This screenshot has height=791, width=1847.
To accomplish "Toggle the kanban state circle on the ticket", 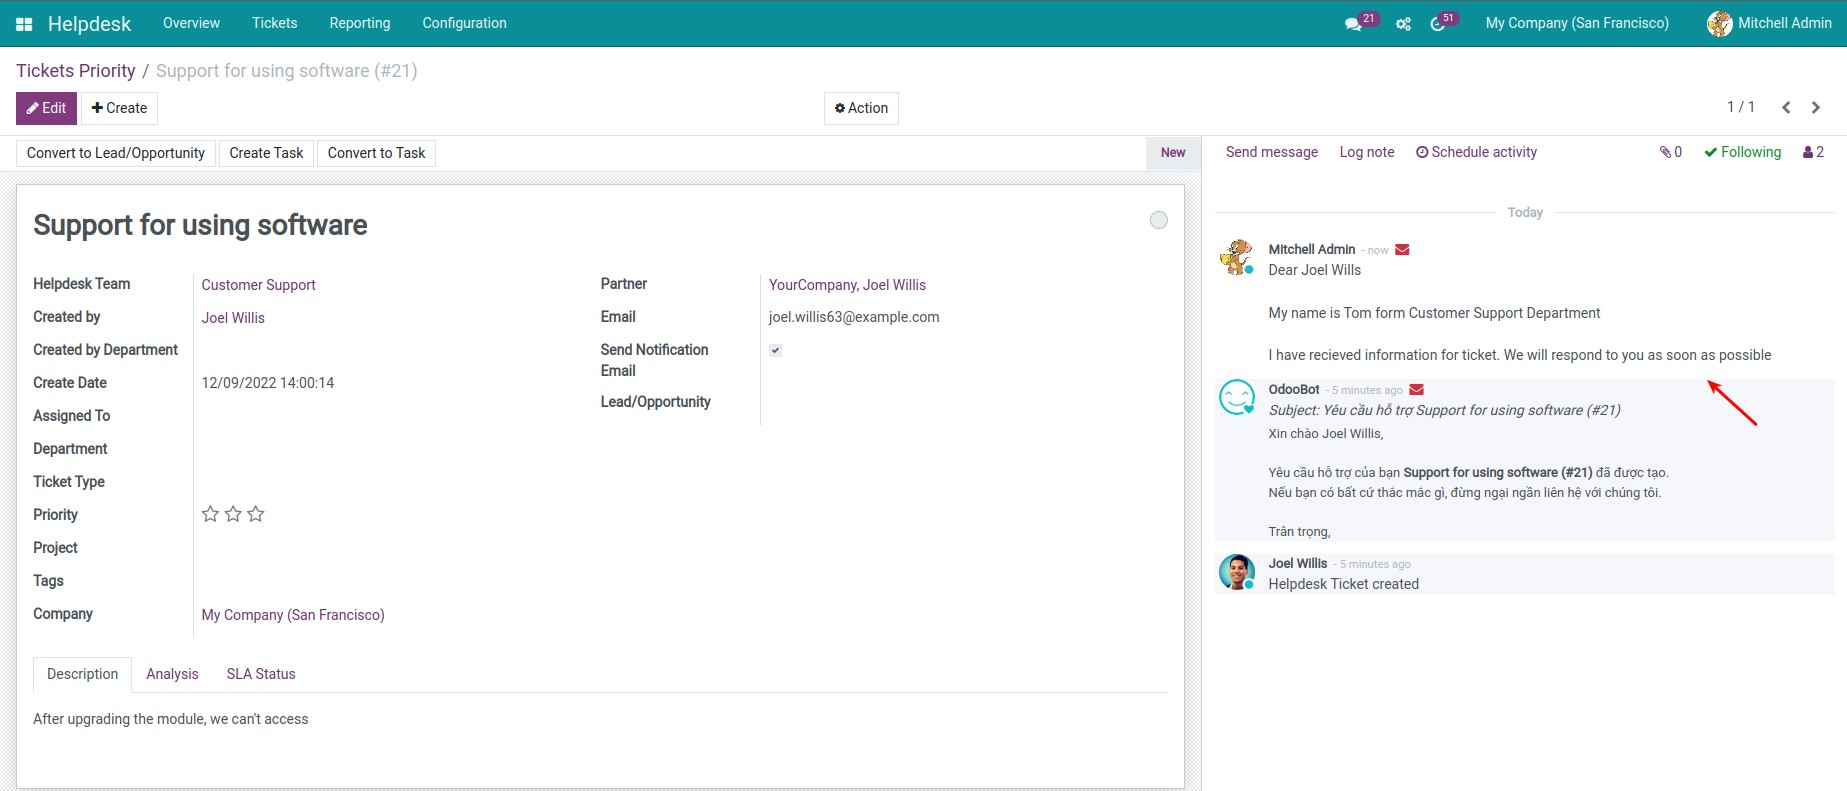I will (x=1158, y=220).
